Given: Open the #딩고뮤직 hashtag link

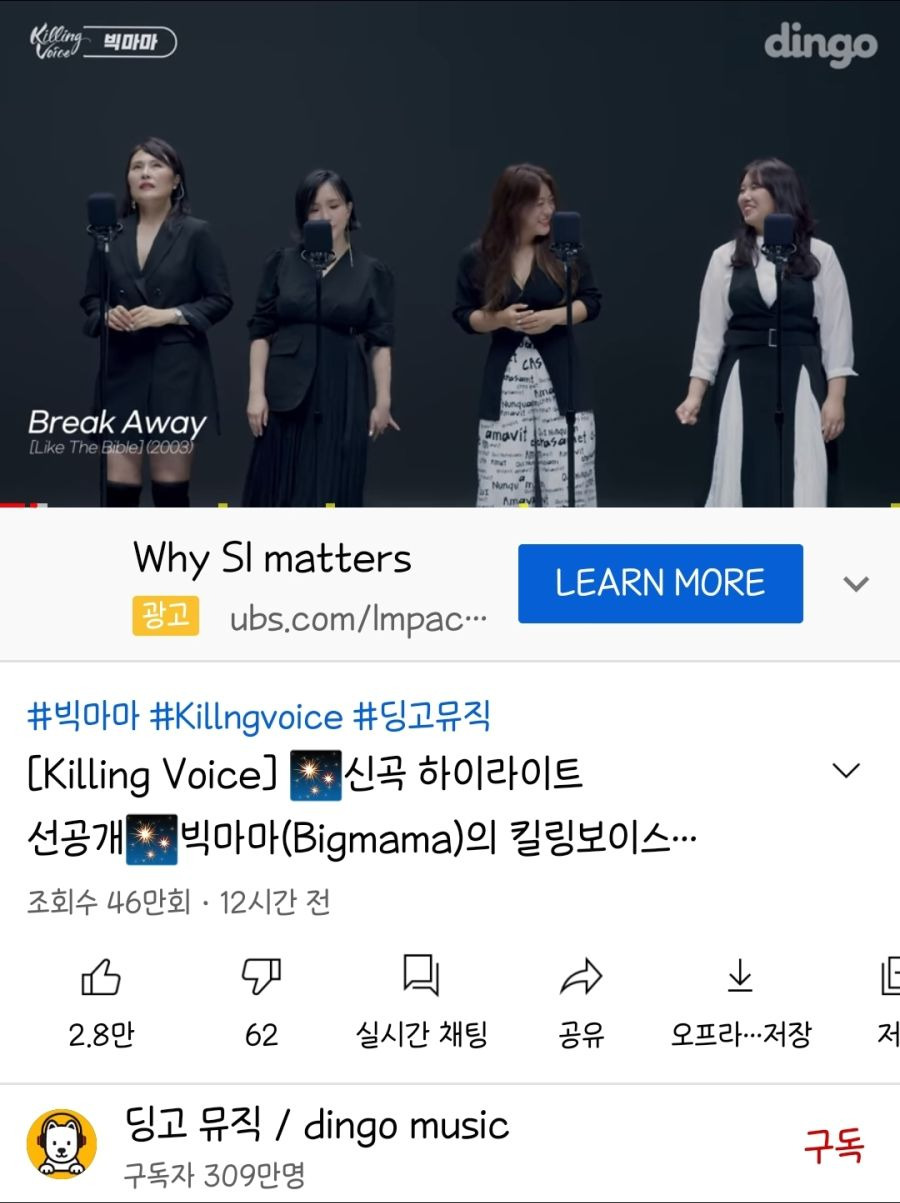Looking at the screenshot, I should click(x=422, y=716).
